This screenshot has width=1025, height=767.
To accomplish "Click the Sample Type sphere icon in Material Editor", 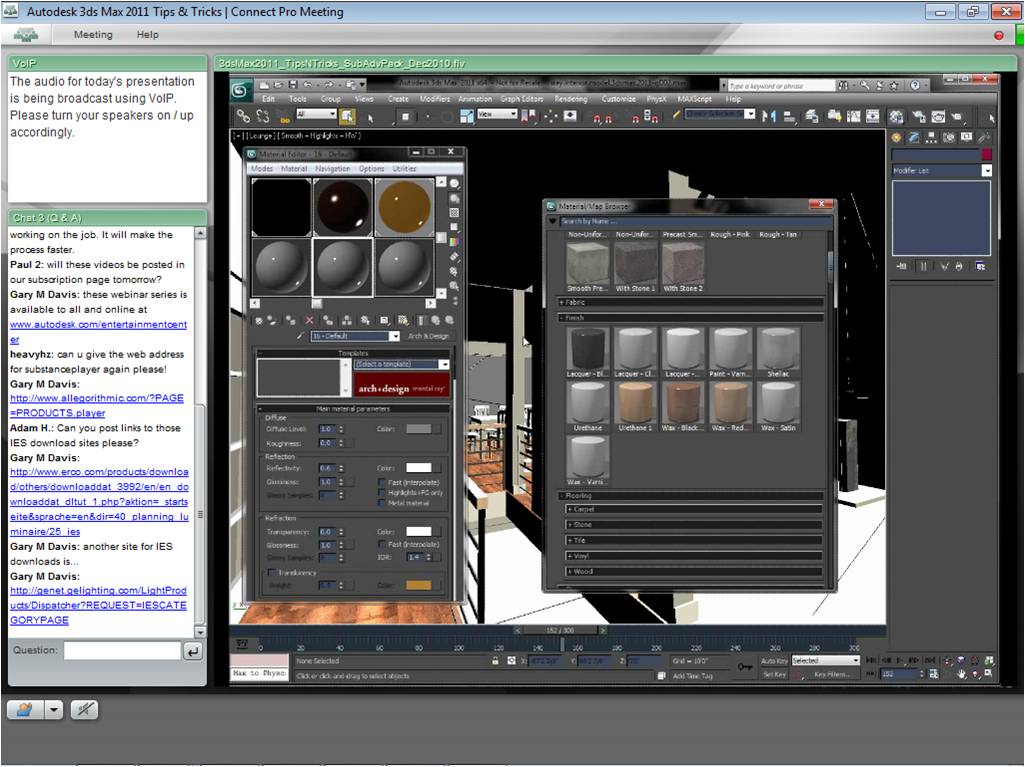I will click(454, 184).
